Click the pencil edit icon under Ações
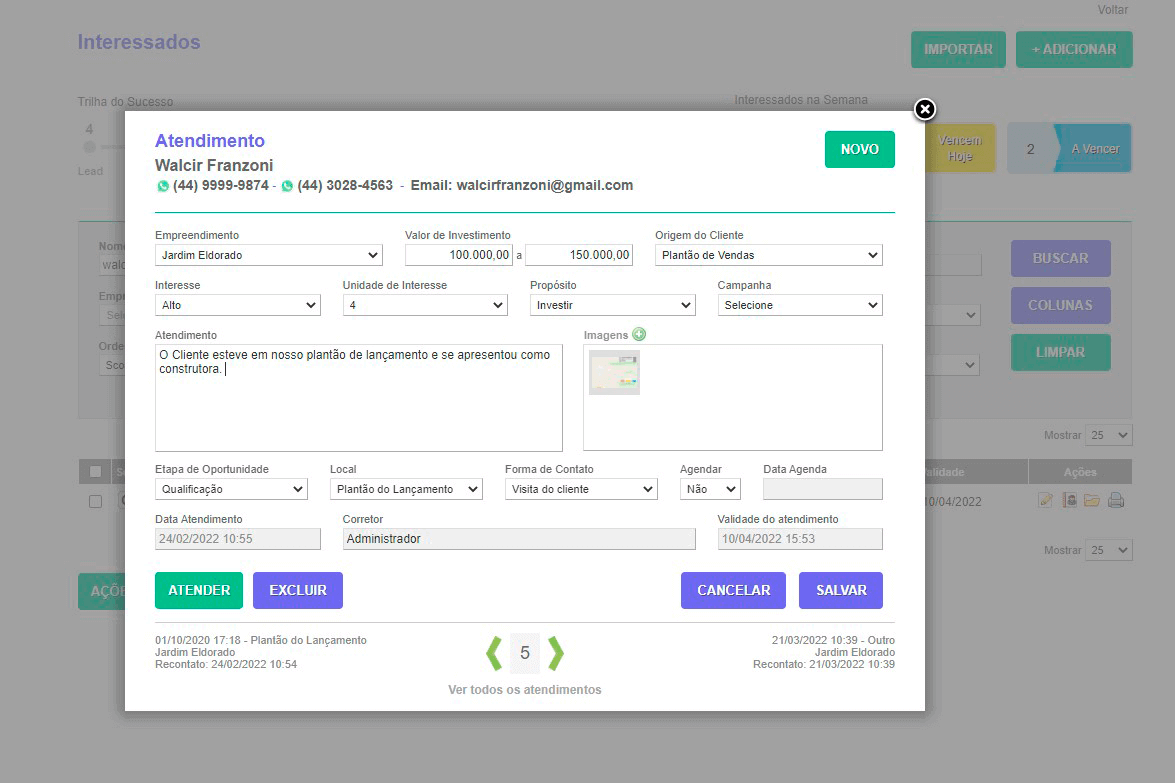This screenshot has width=1175, height=783. click(1045, 500)
